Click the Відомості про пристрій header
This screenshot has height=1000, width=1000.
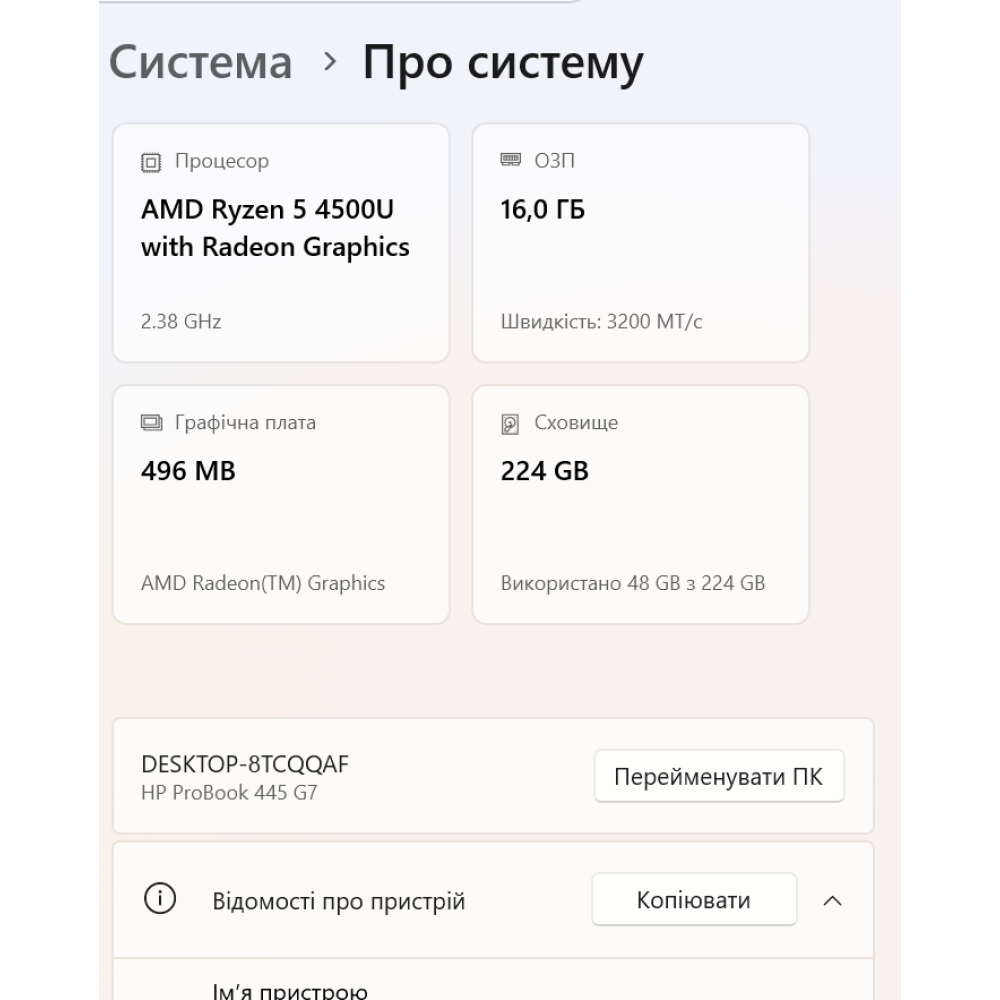339,901
